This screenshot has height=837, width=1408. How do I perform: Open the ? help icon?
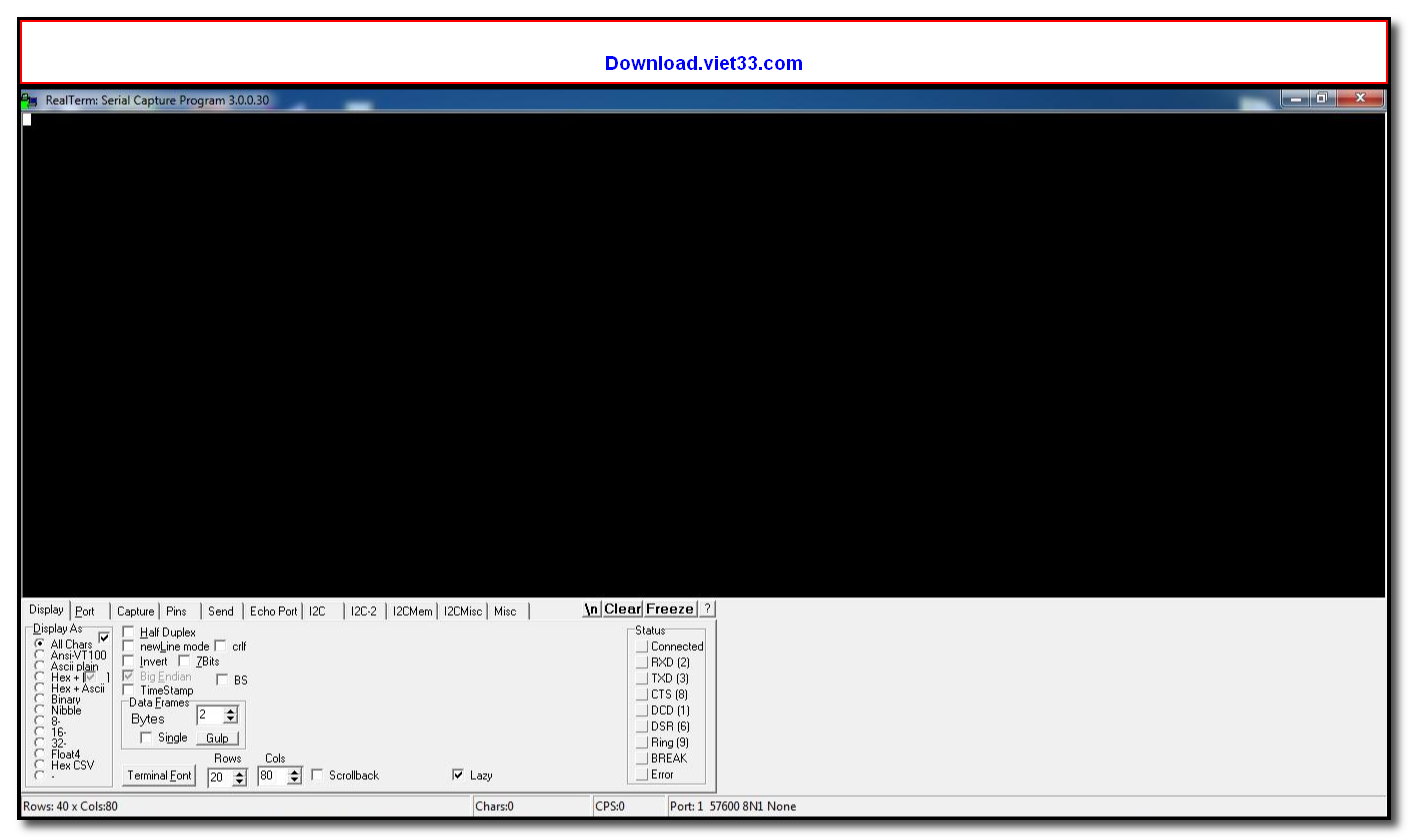[x=708, y=608]
